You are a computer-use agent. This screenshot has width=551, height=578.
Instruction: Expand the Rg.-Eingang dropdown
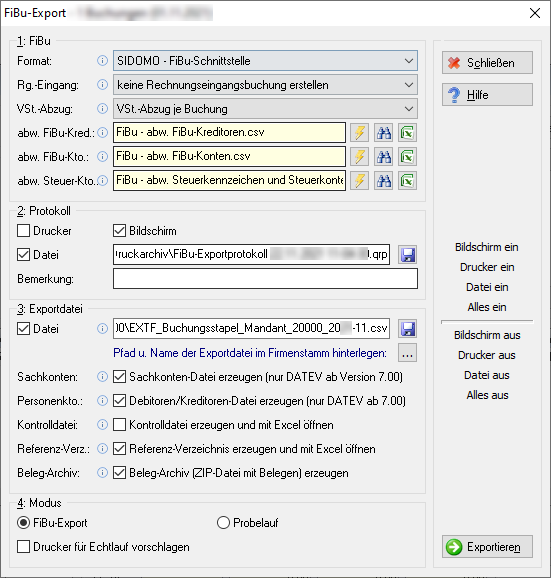tap(265, 85)
